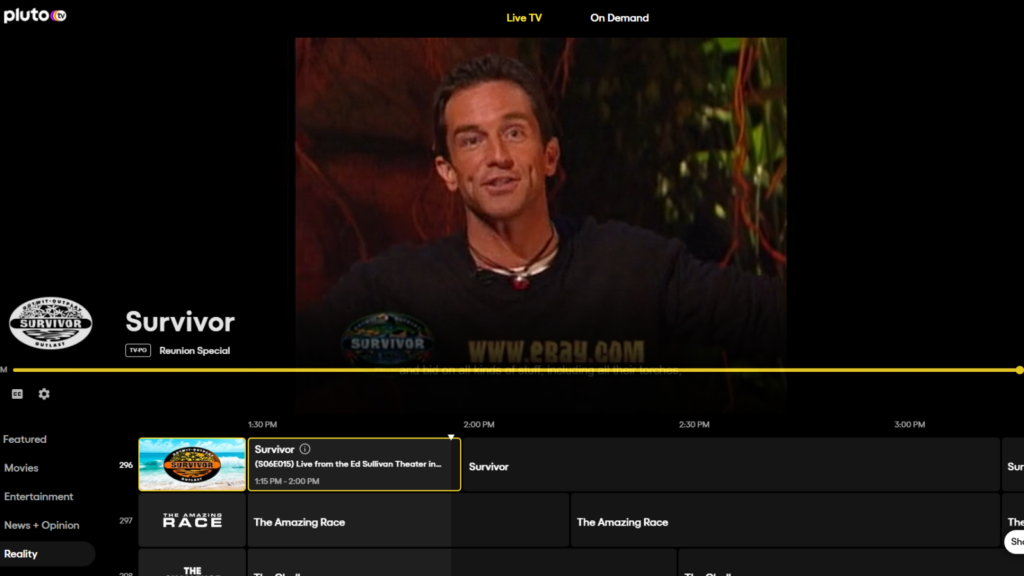Viewport: 1024px width, 576px height.
Task: Click the round Survivor channel logo
Action: pyautogui.click(x=50, y=323)
